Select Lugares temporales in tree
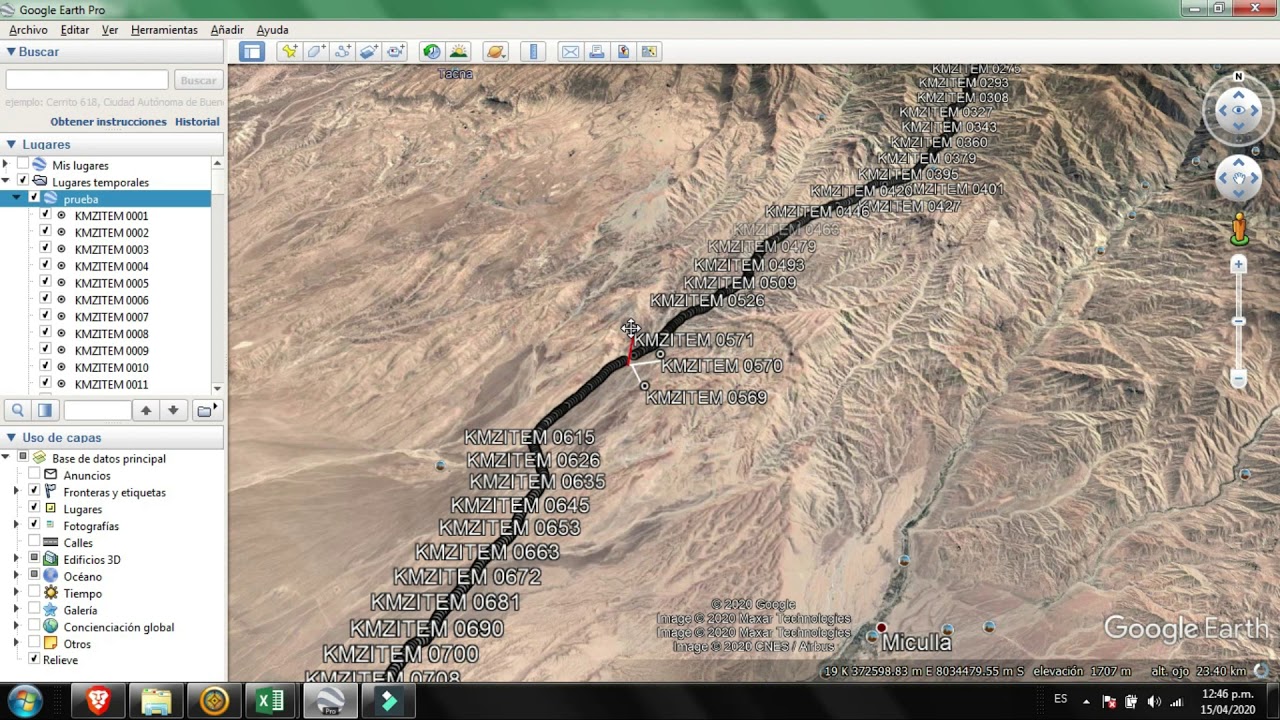The image size is (1280, 720). pos(100,182)
